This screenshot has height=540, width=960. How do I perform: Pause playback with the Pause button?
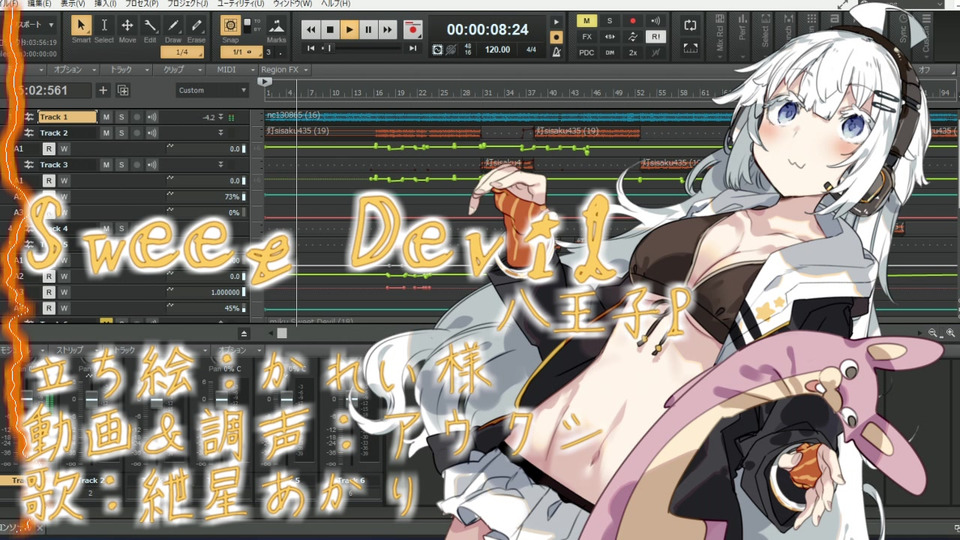point(369,29)
